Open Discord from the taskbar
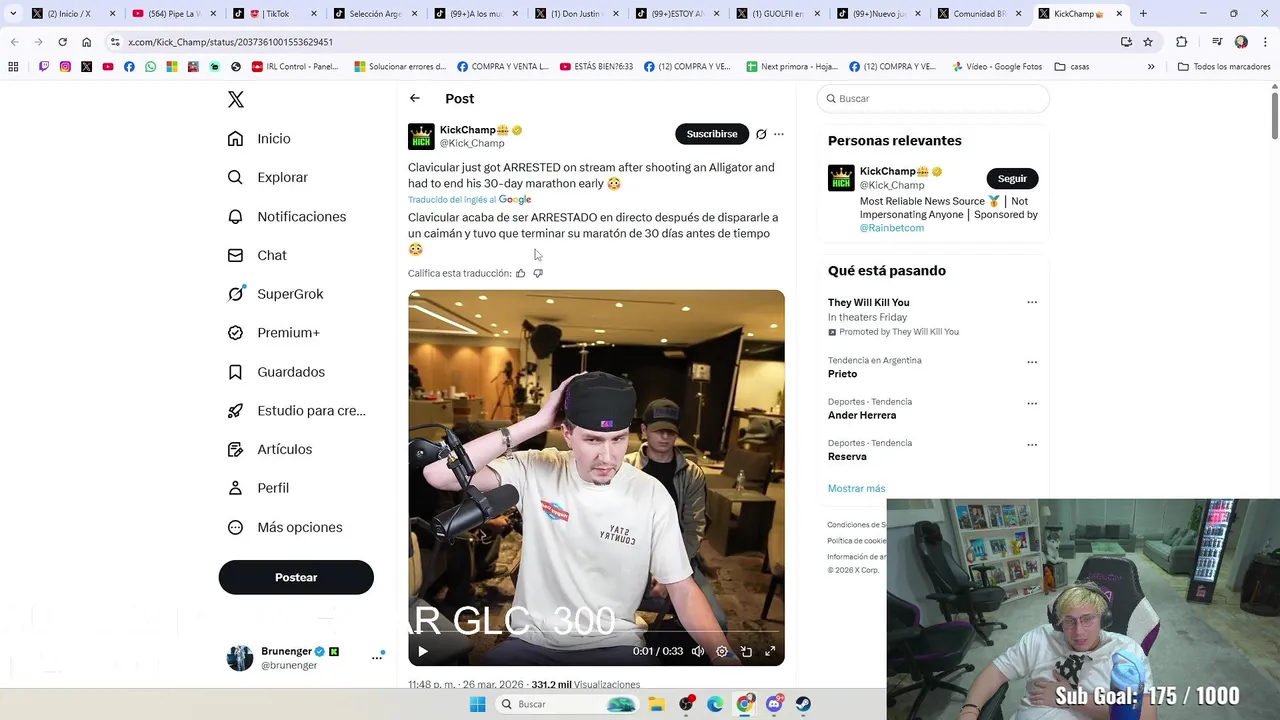1280x720 pixels. click(x=774, y=704)
